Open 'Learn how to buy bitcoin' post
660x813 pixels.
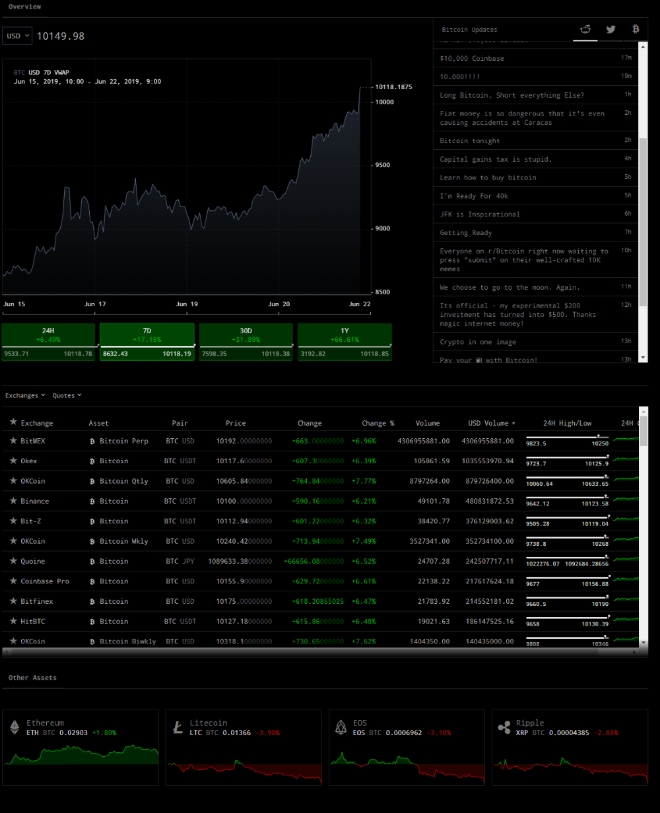click(x=535, y=177)
